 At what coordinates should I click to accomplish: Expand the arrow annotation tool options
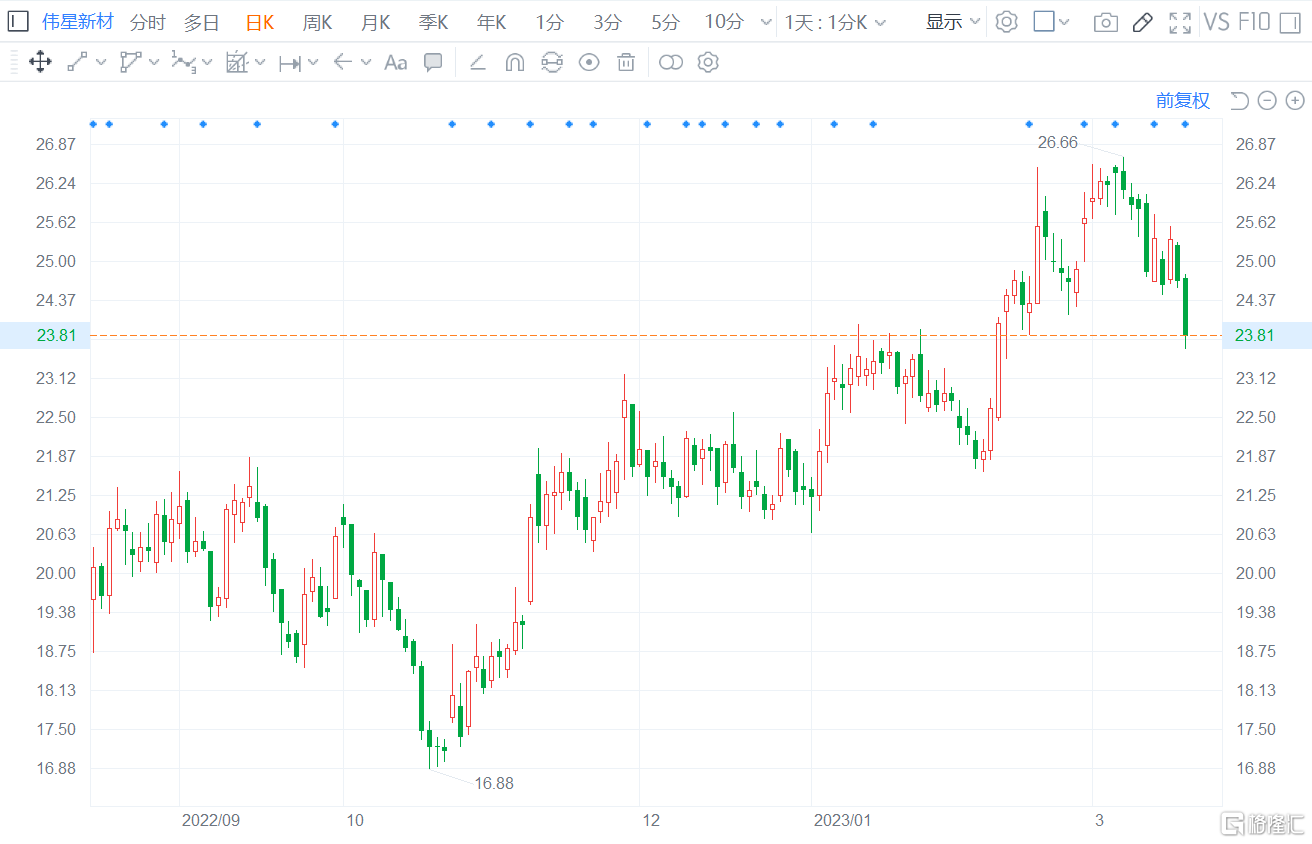pyautogui.click(x=366, y=62)
